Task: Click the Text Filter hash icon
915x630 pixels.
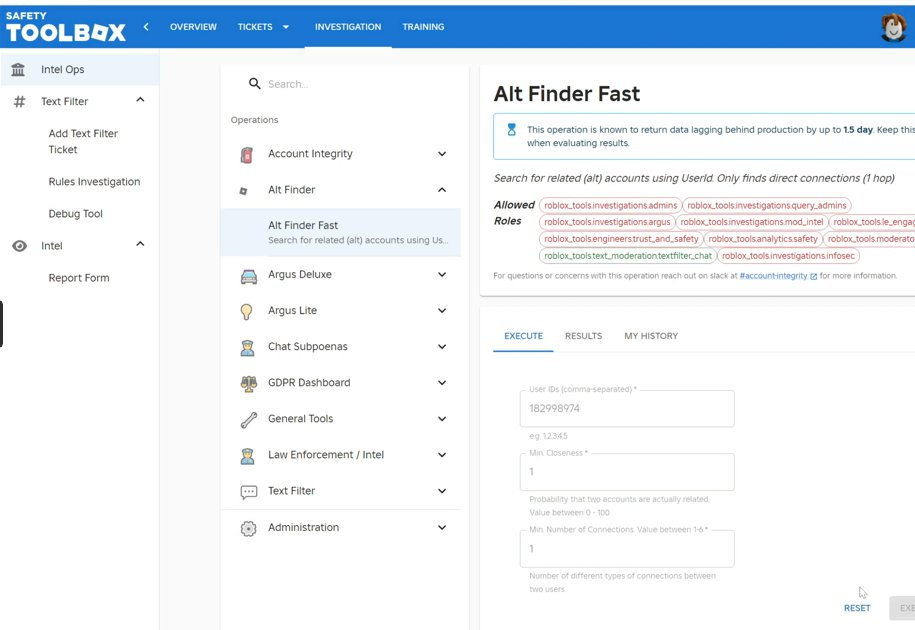Action: tap(19, 102)
